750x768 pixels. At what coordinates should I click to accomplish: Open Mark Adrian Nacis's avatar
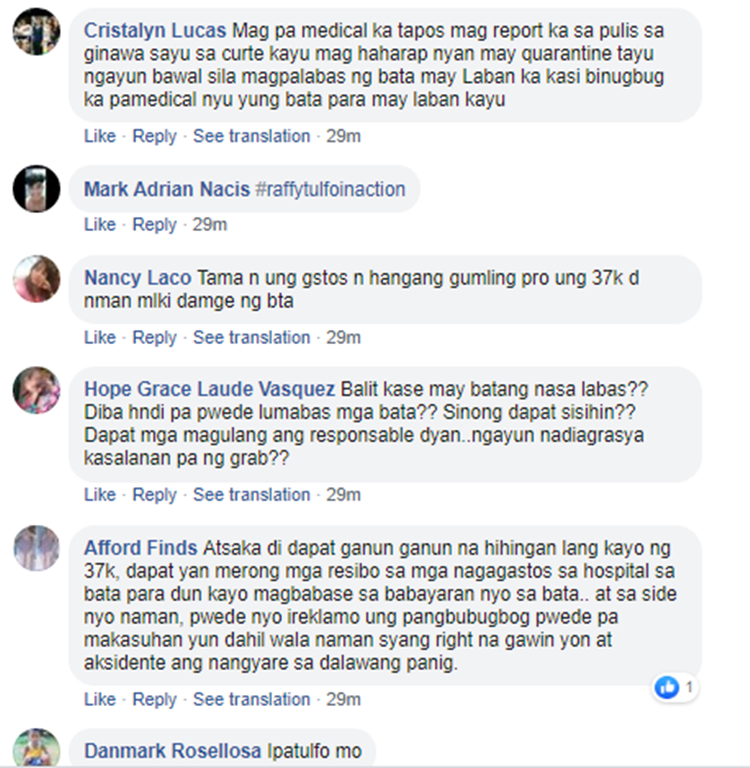coord(36,189)
